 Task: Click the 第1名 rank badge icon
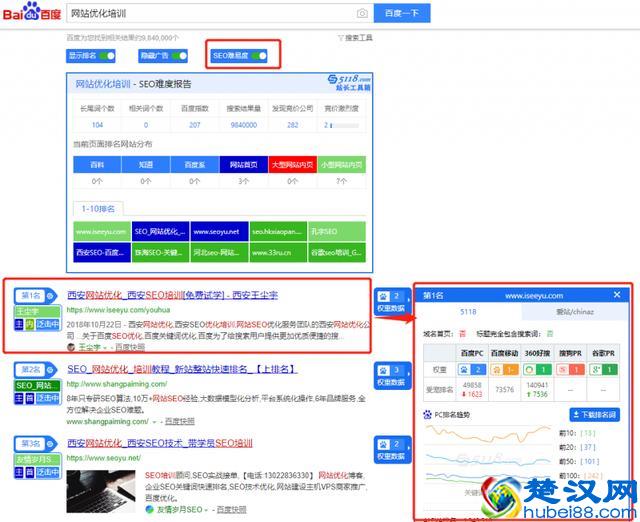tap(50, 295)
